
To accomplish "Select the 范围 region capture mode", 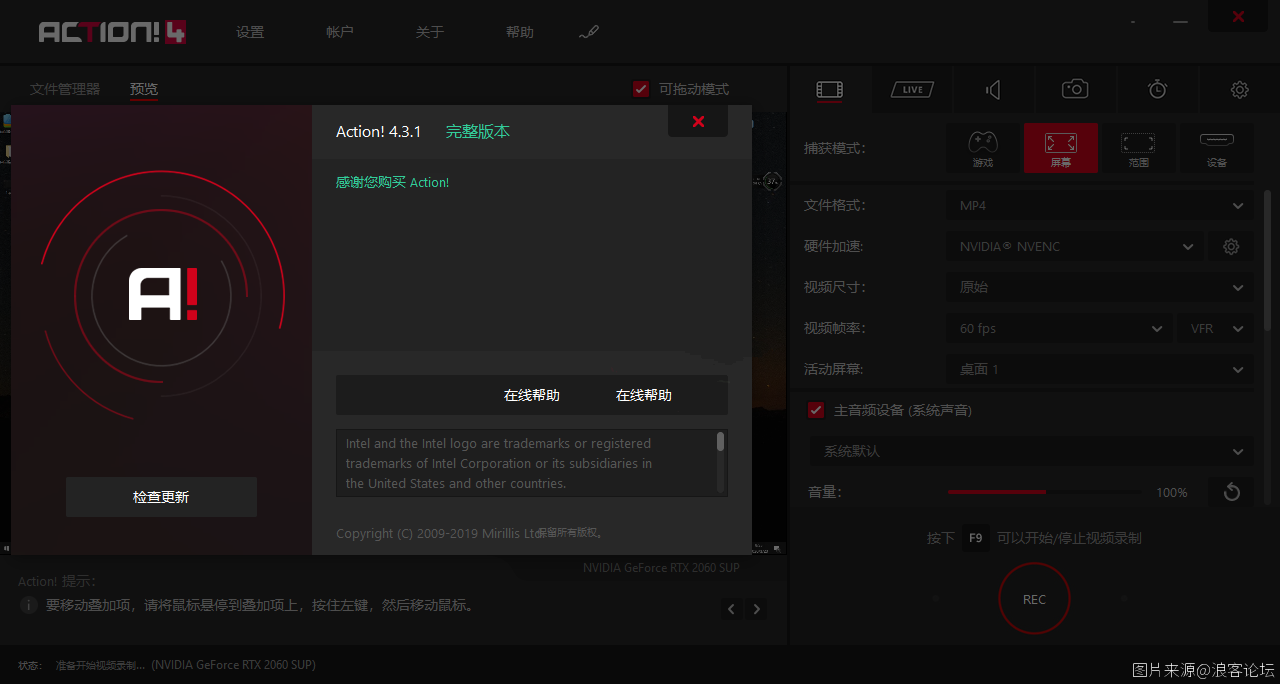I will click(x=1139, y=148).
